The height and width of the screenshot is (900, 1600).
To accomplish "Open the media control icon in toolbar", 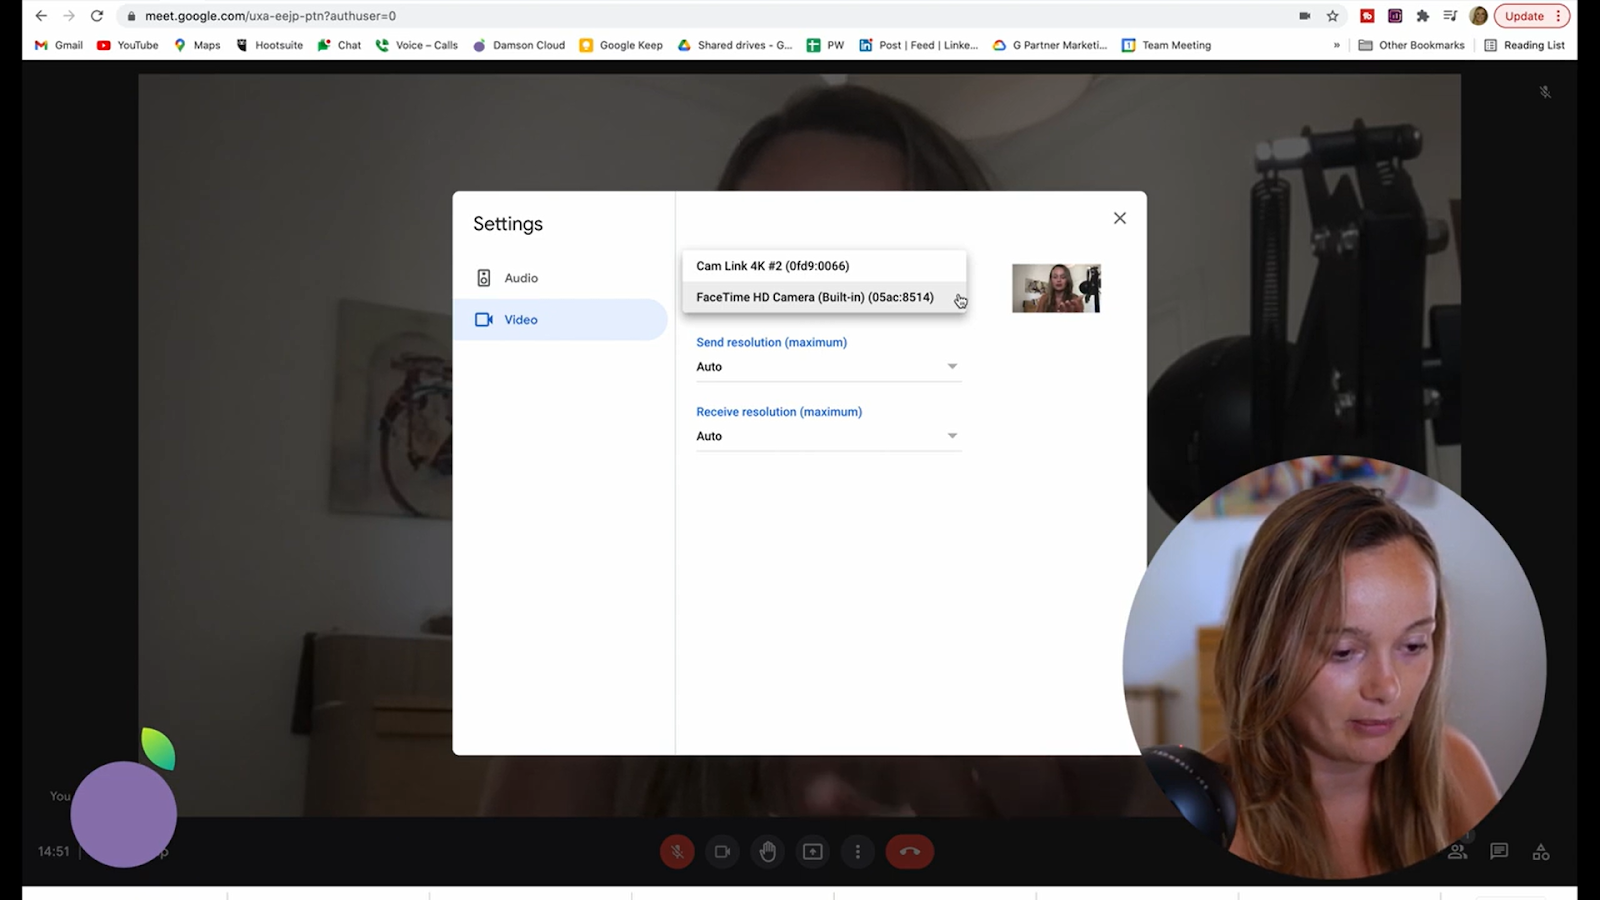I will tap(1451, 16).
